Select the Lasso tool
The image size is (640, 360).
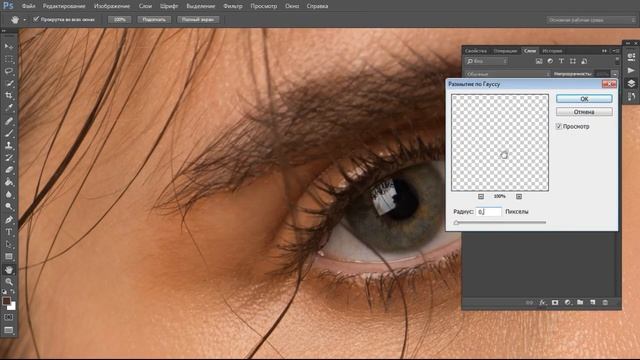click(x=9, y=71)
